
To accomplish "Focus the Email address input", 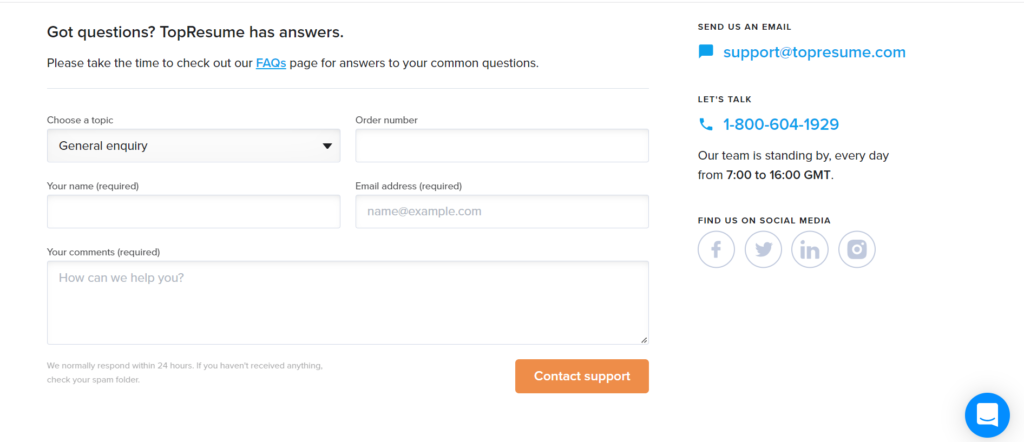I will pyautogui.click(x=502, y=212).
